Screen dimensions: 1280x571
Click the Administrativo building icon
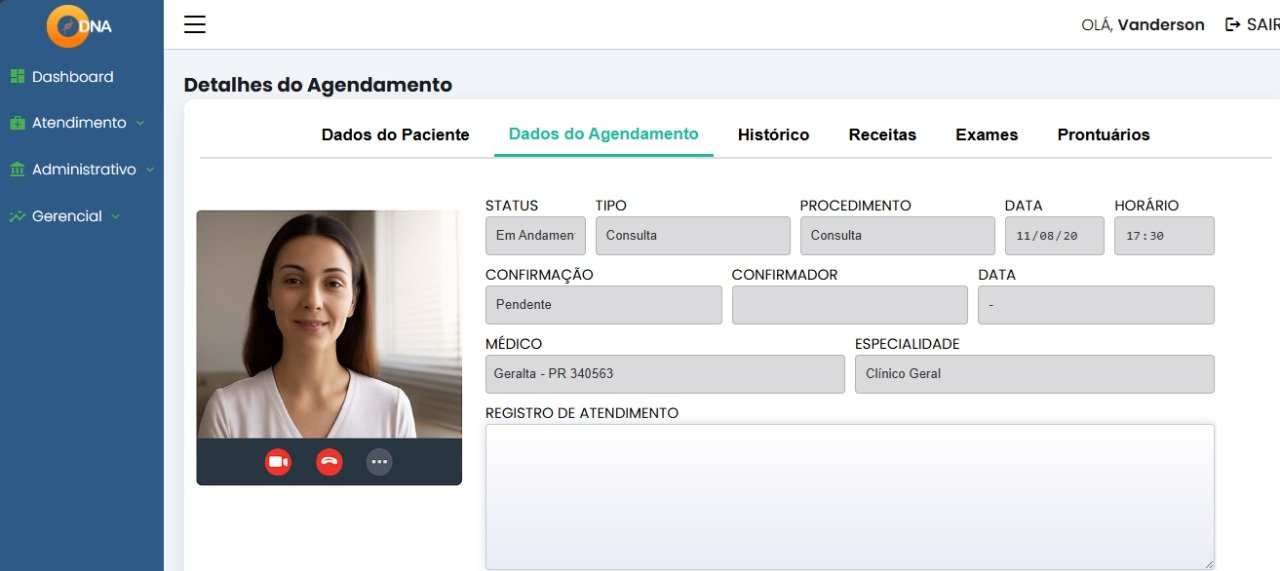(x=17, y=170)
